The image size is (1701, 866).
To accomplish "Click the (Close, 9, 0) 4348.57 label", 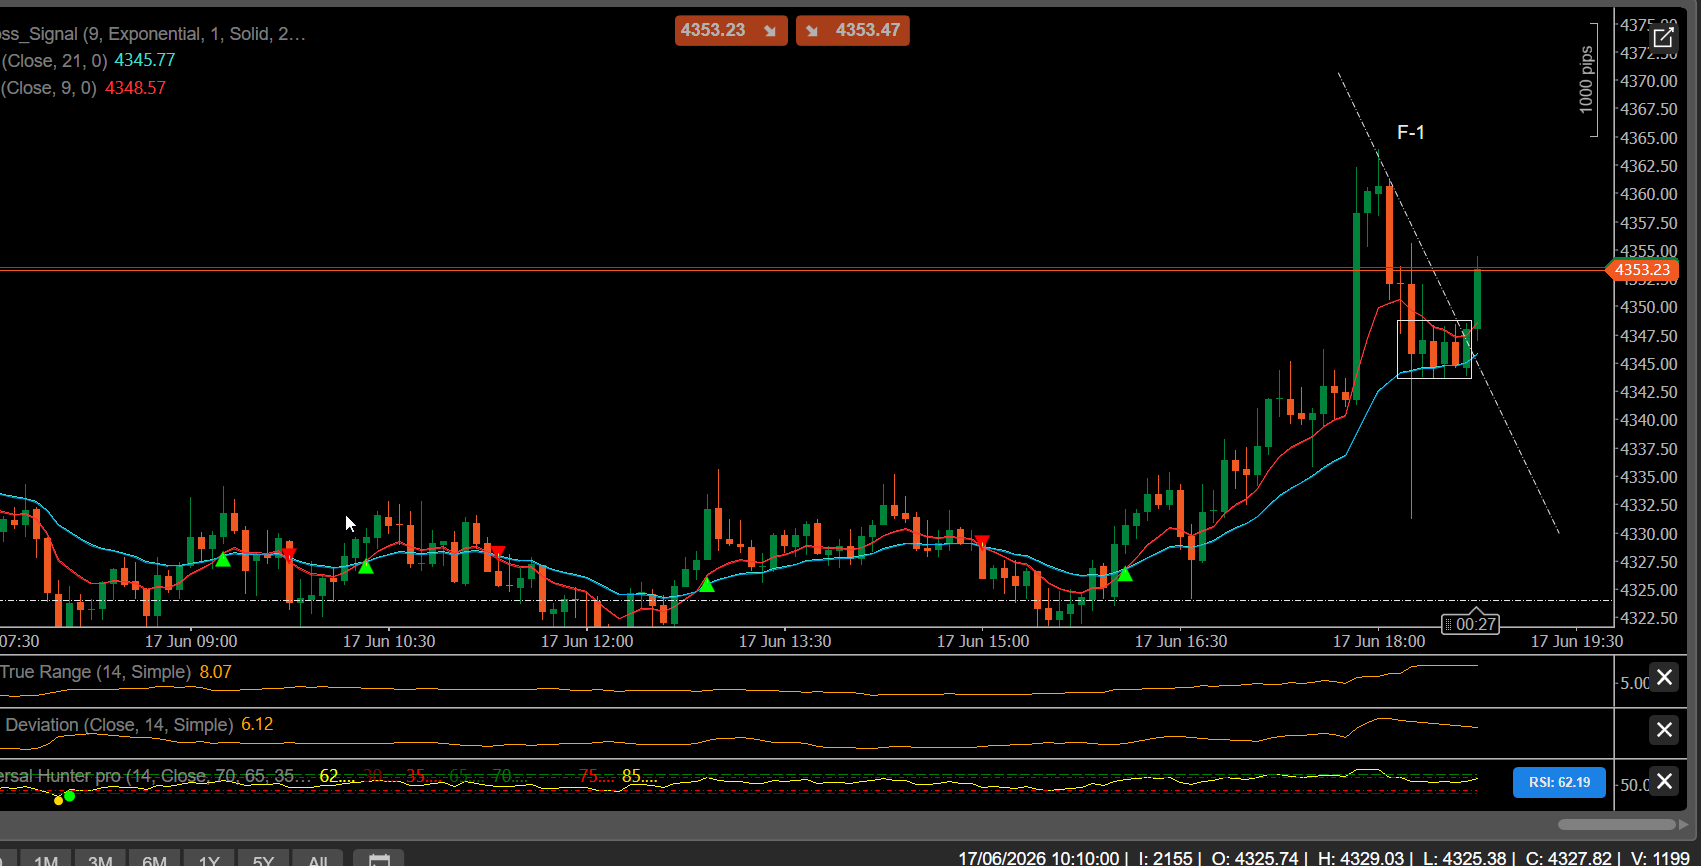I will pos(83,88).
